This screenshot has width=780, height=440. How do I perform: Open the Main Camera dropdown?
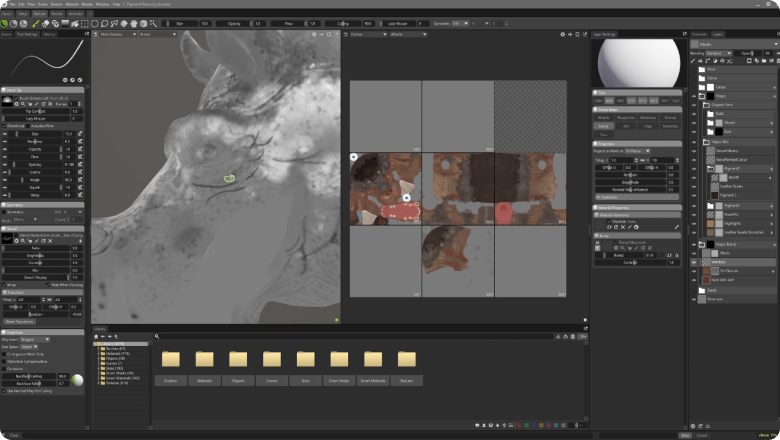click(117, 33)
